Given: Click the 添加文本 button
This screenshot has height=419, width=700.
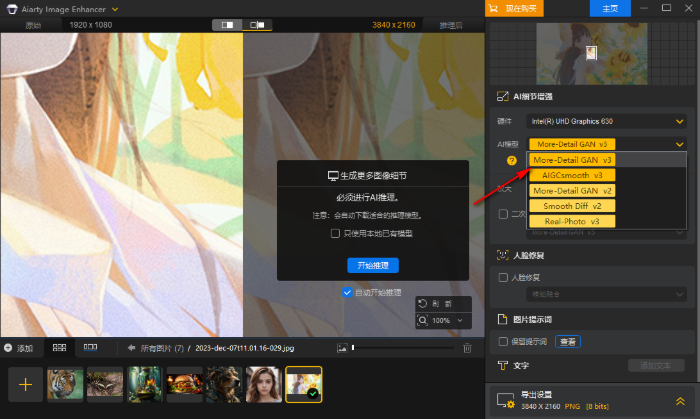Looking at the screenshot, I should [x=656, y=365].
